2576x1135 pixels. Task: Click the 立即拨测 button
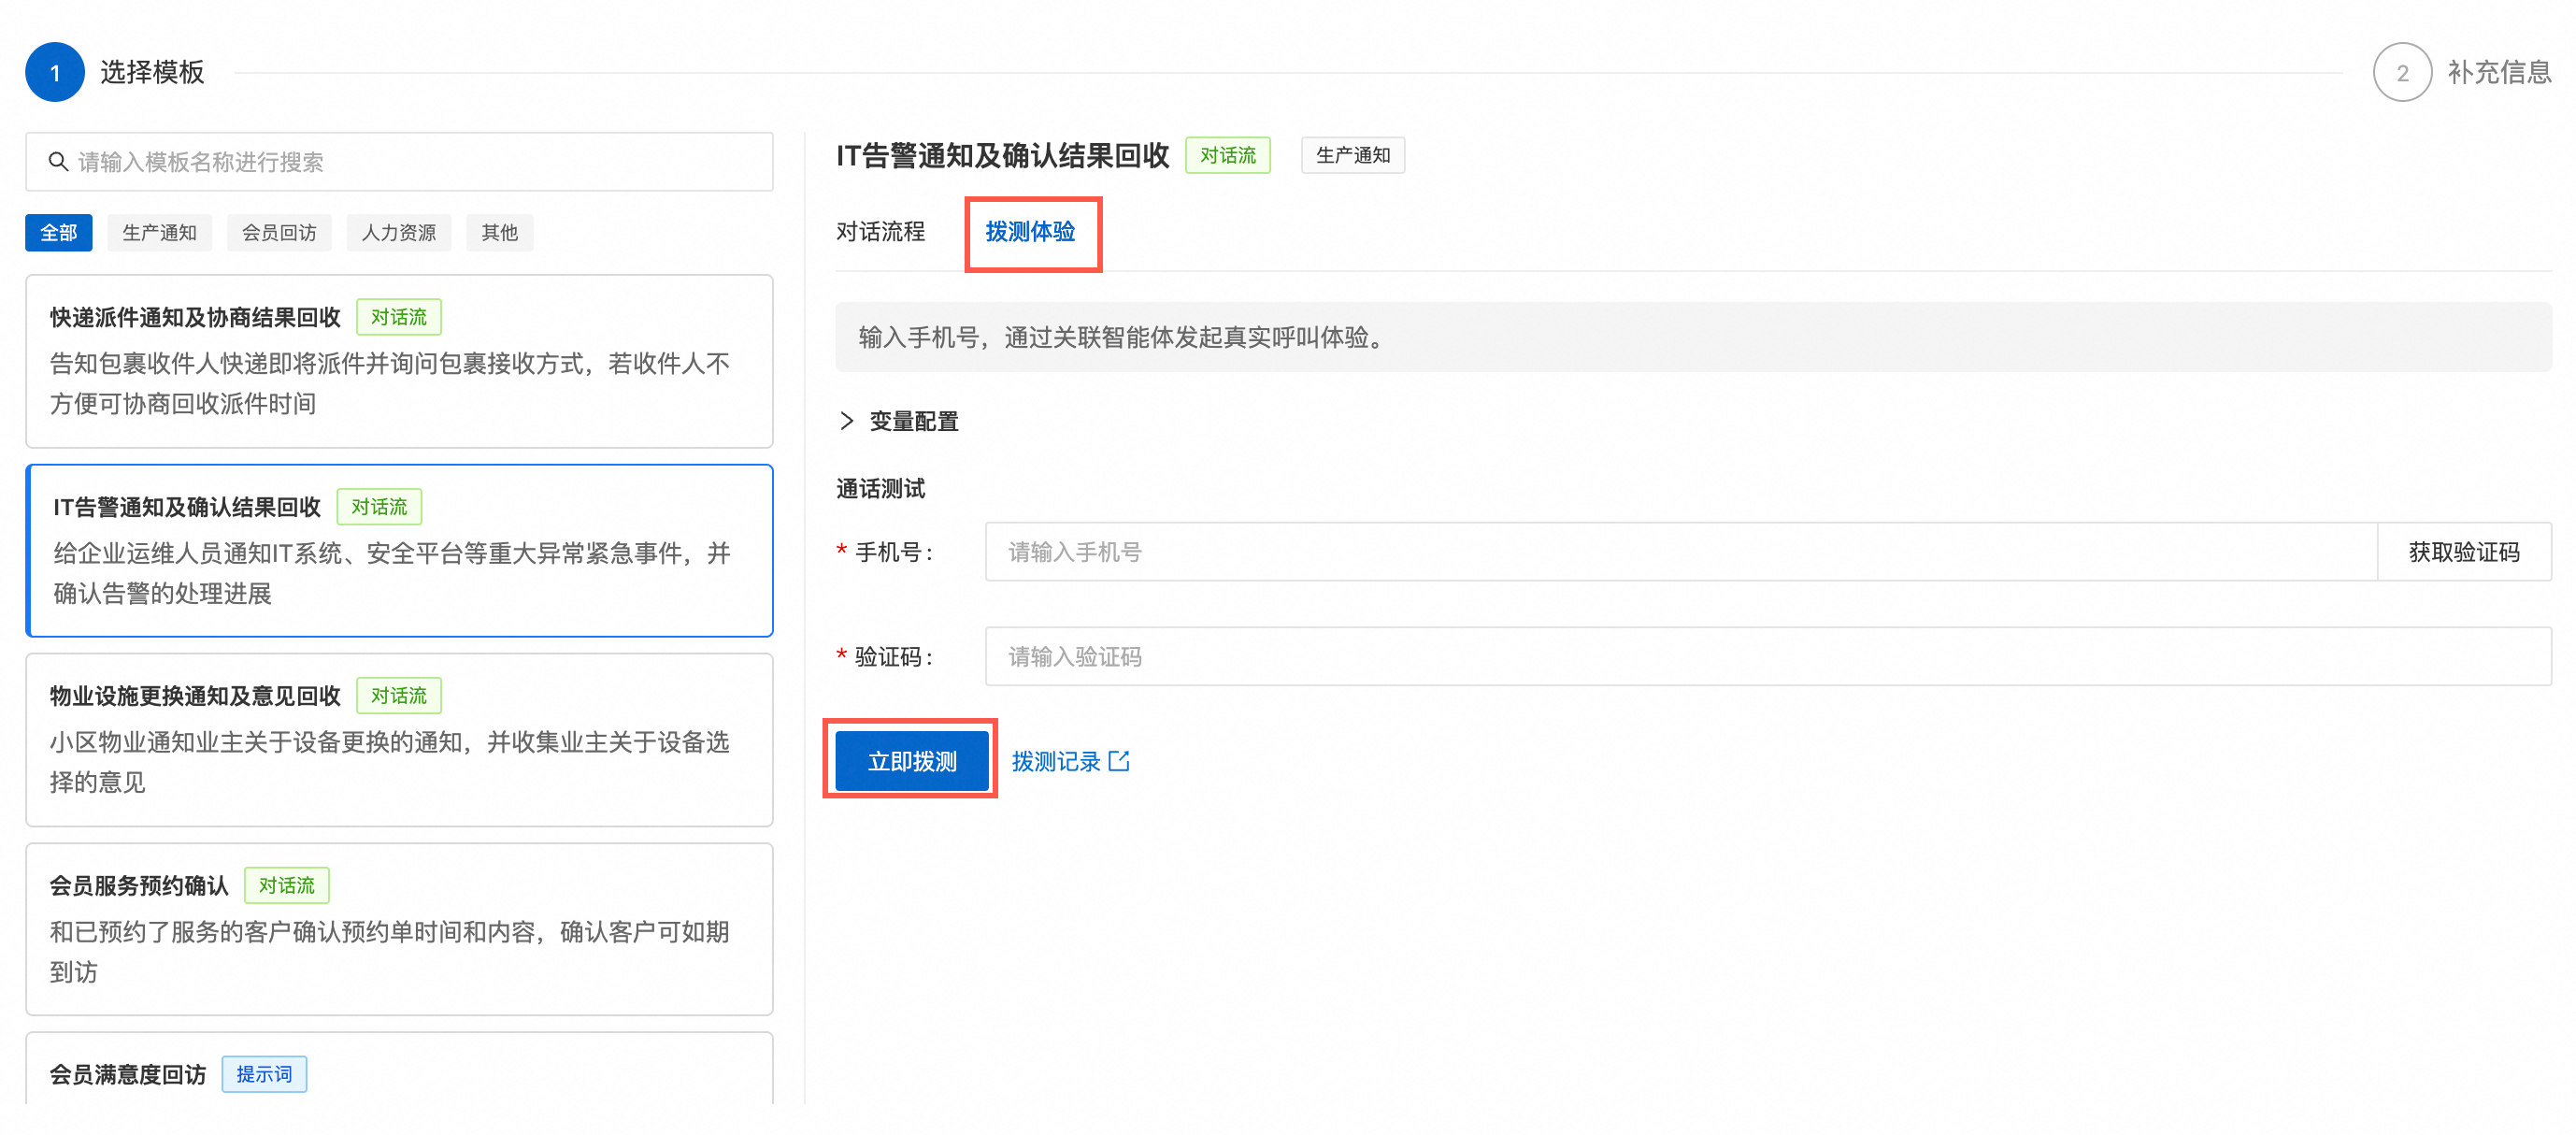click(912, 761)
